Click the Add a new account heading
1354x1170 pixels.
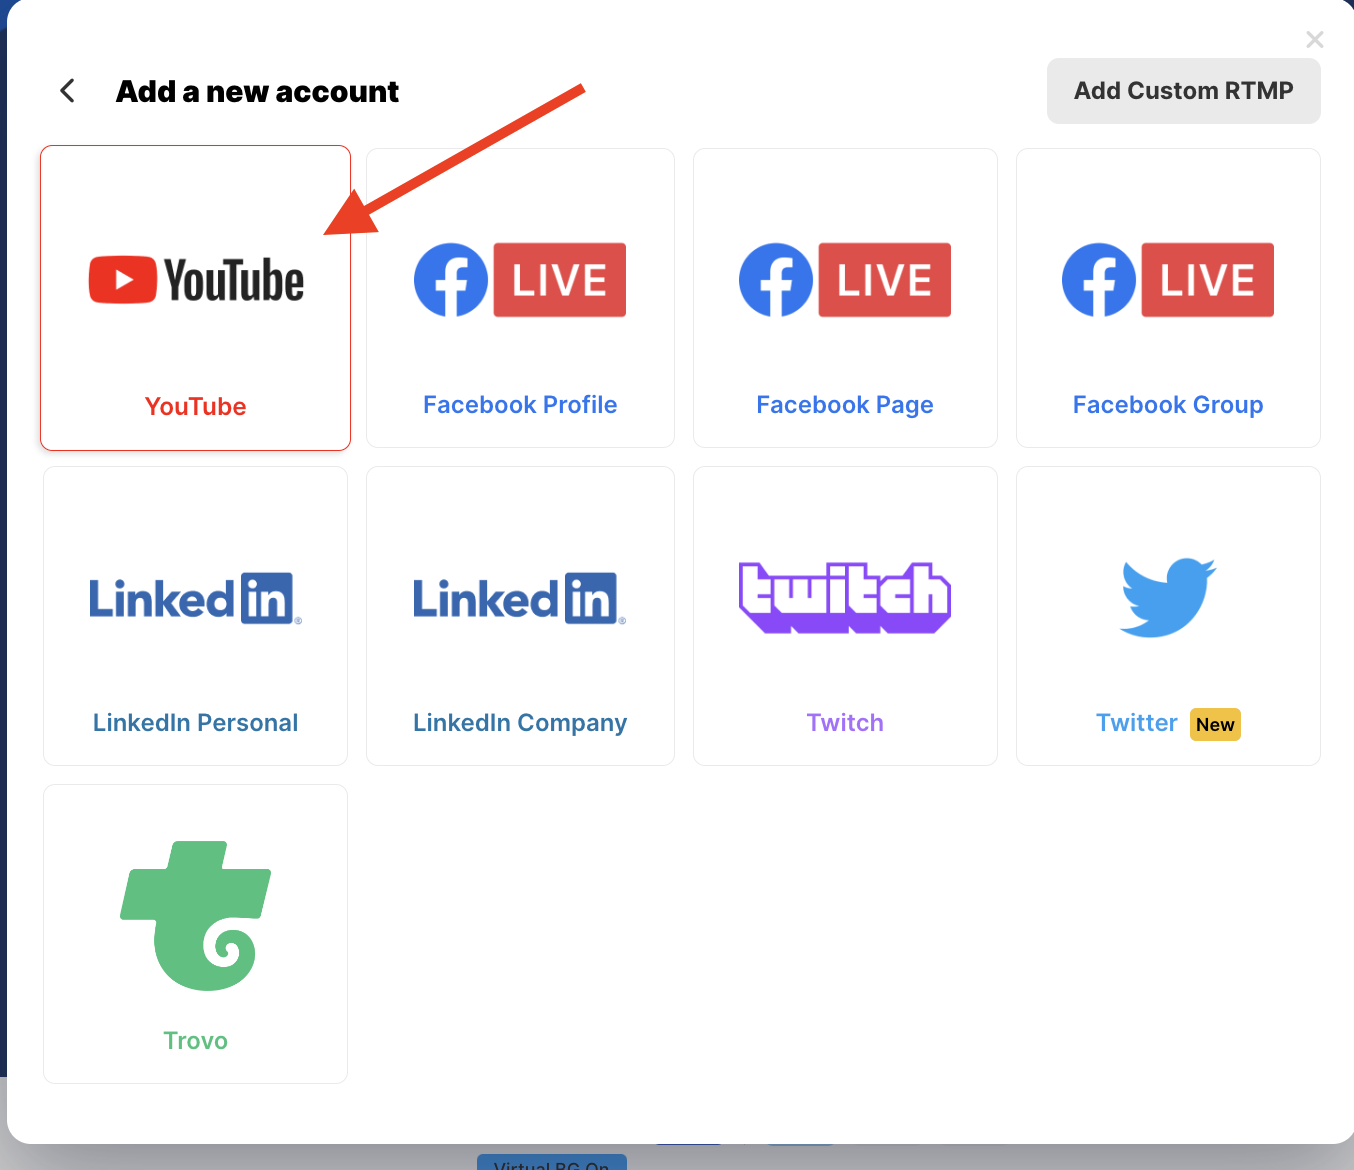point(257,91)
